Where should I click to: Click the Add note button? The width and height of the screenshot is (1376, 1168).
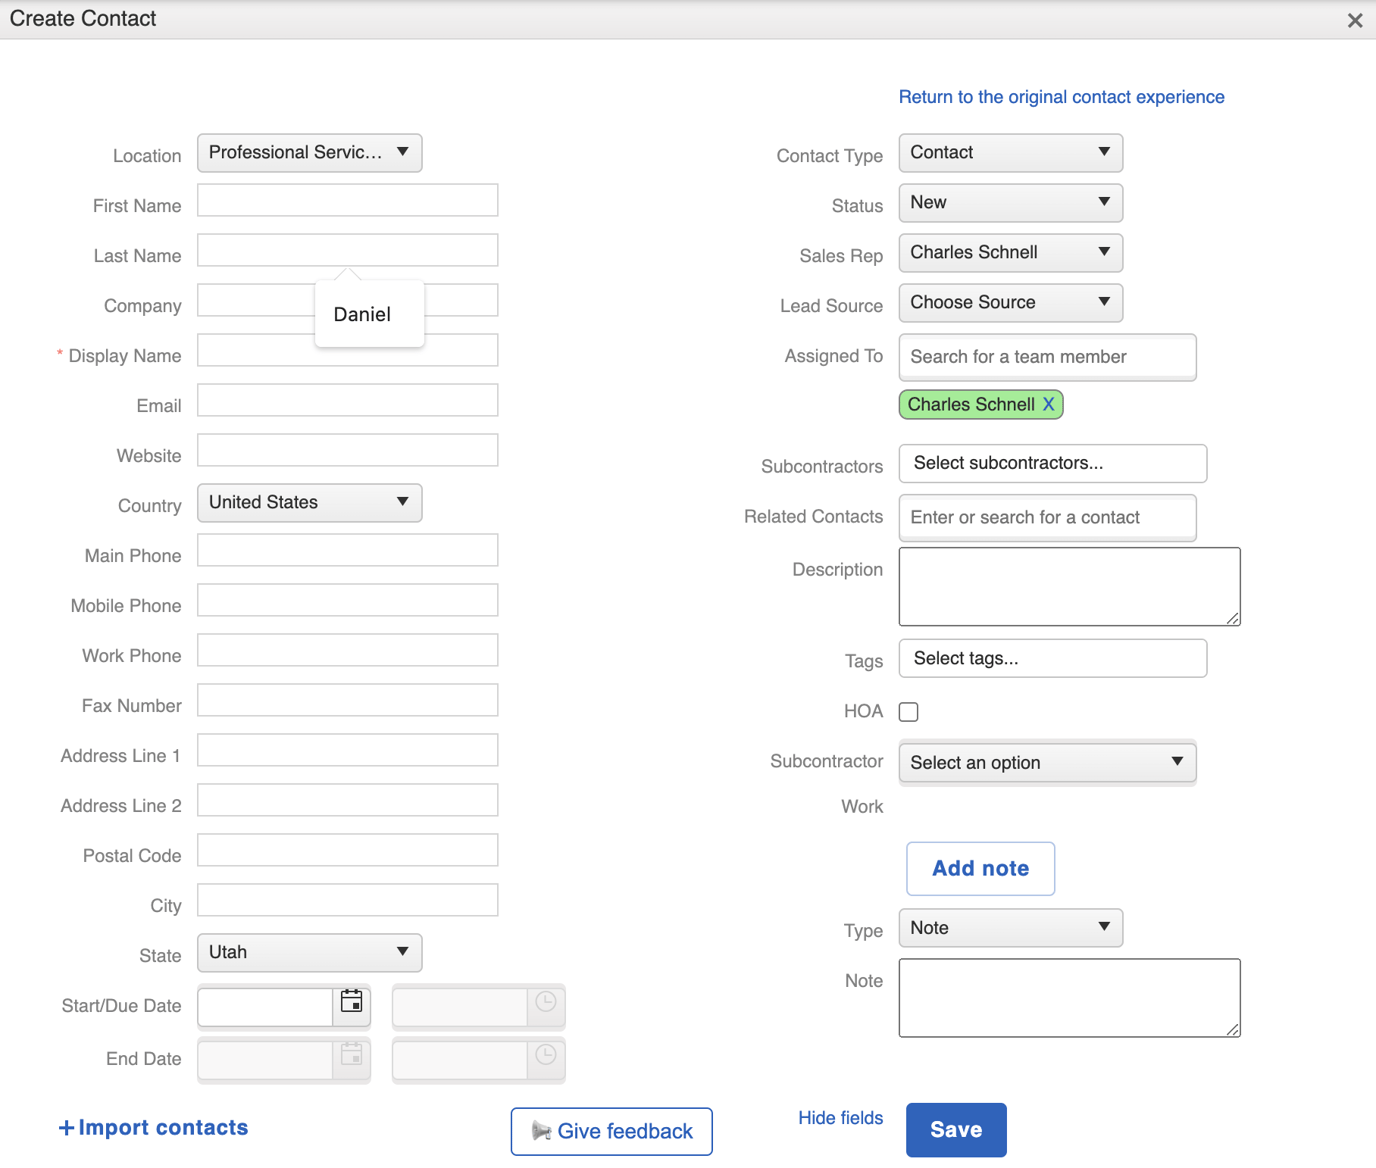coord(980,868)
